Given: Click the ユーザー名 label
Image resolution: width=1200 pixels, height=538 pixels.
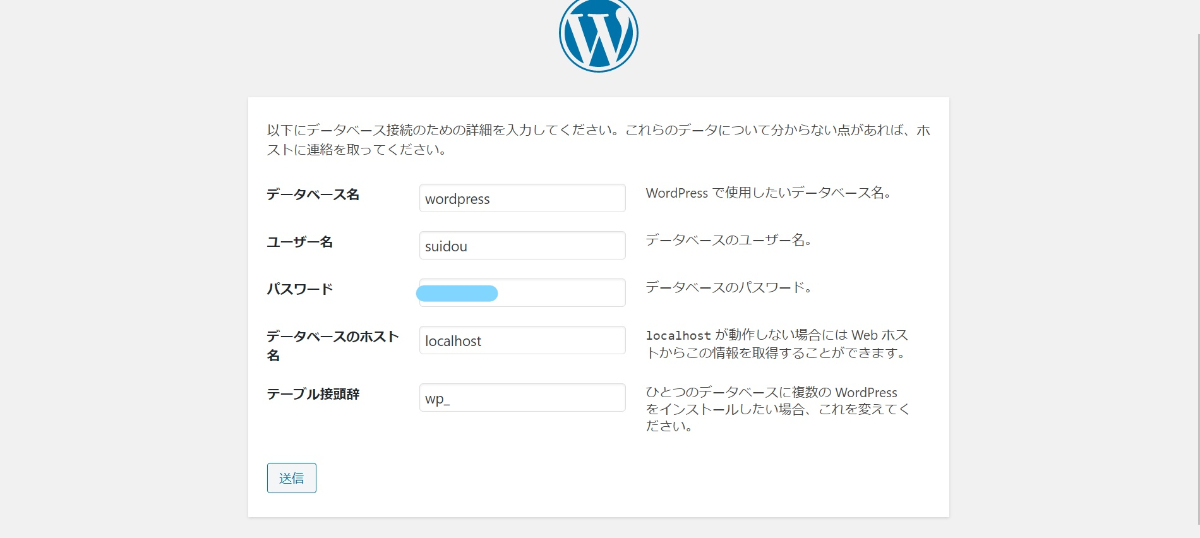Looking at the screenshot, I should pyautogui.click(x=300, y=242).
